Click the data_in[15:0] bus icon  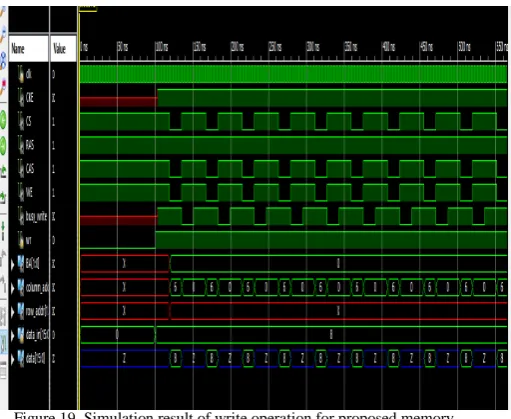[21, 335]
